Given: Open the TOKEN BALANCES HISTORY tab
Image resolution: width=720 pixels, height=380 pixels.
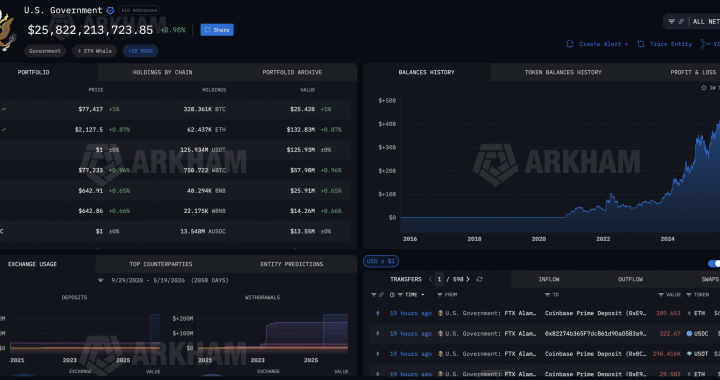Looking at the screenshot, I should click(x=563, y=73).
